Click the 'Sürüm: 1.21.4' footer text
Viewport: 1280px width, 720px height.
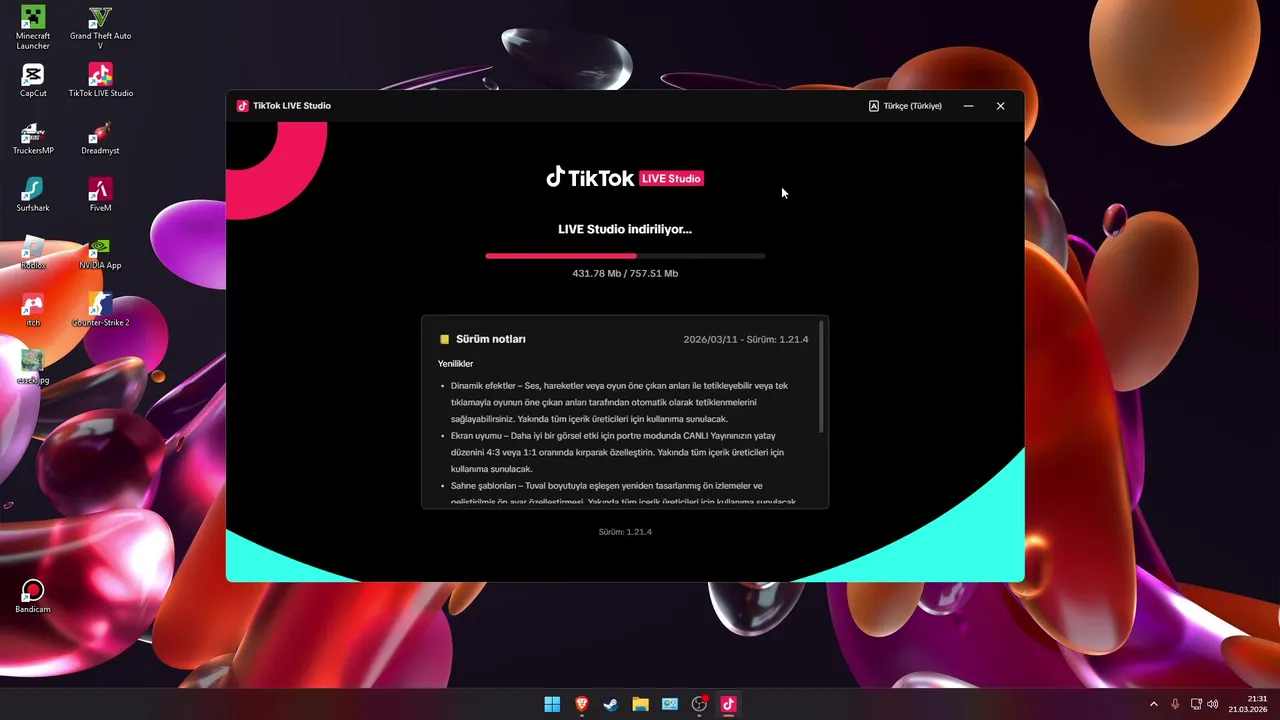tap(625, 532)
